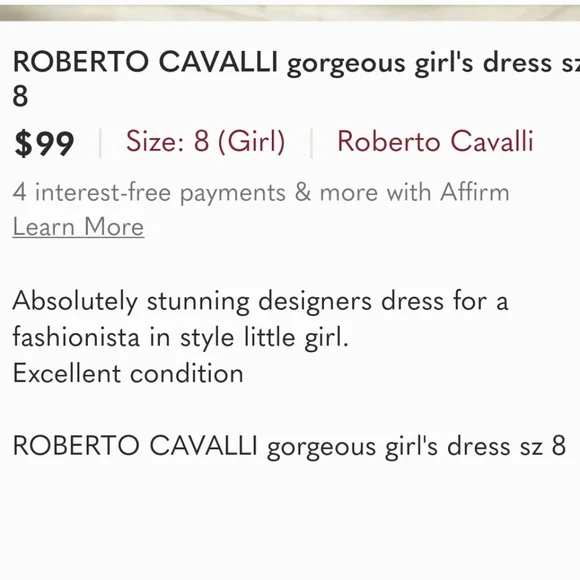Open the Roberto Cavalli brand link
This screenshot has width=580, height=580.
click(435, 141)
